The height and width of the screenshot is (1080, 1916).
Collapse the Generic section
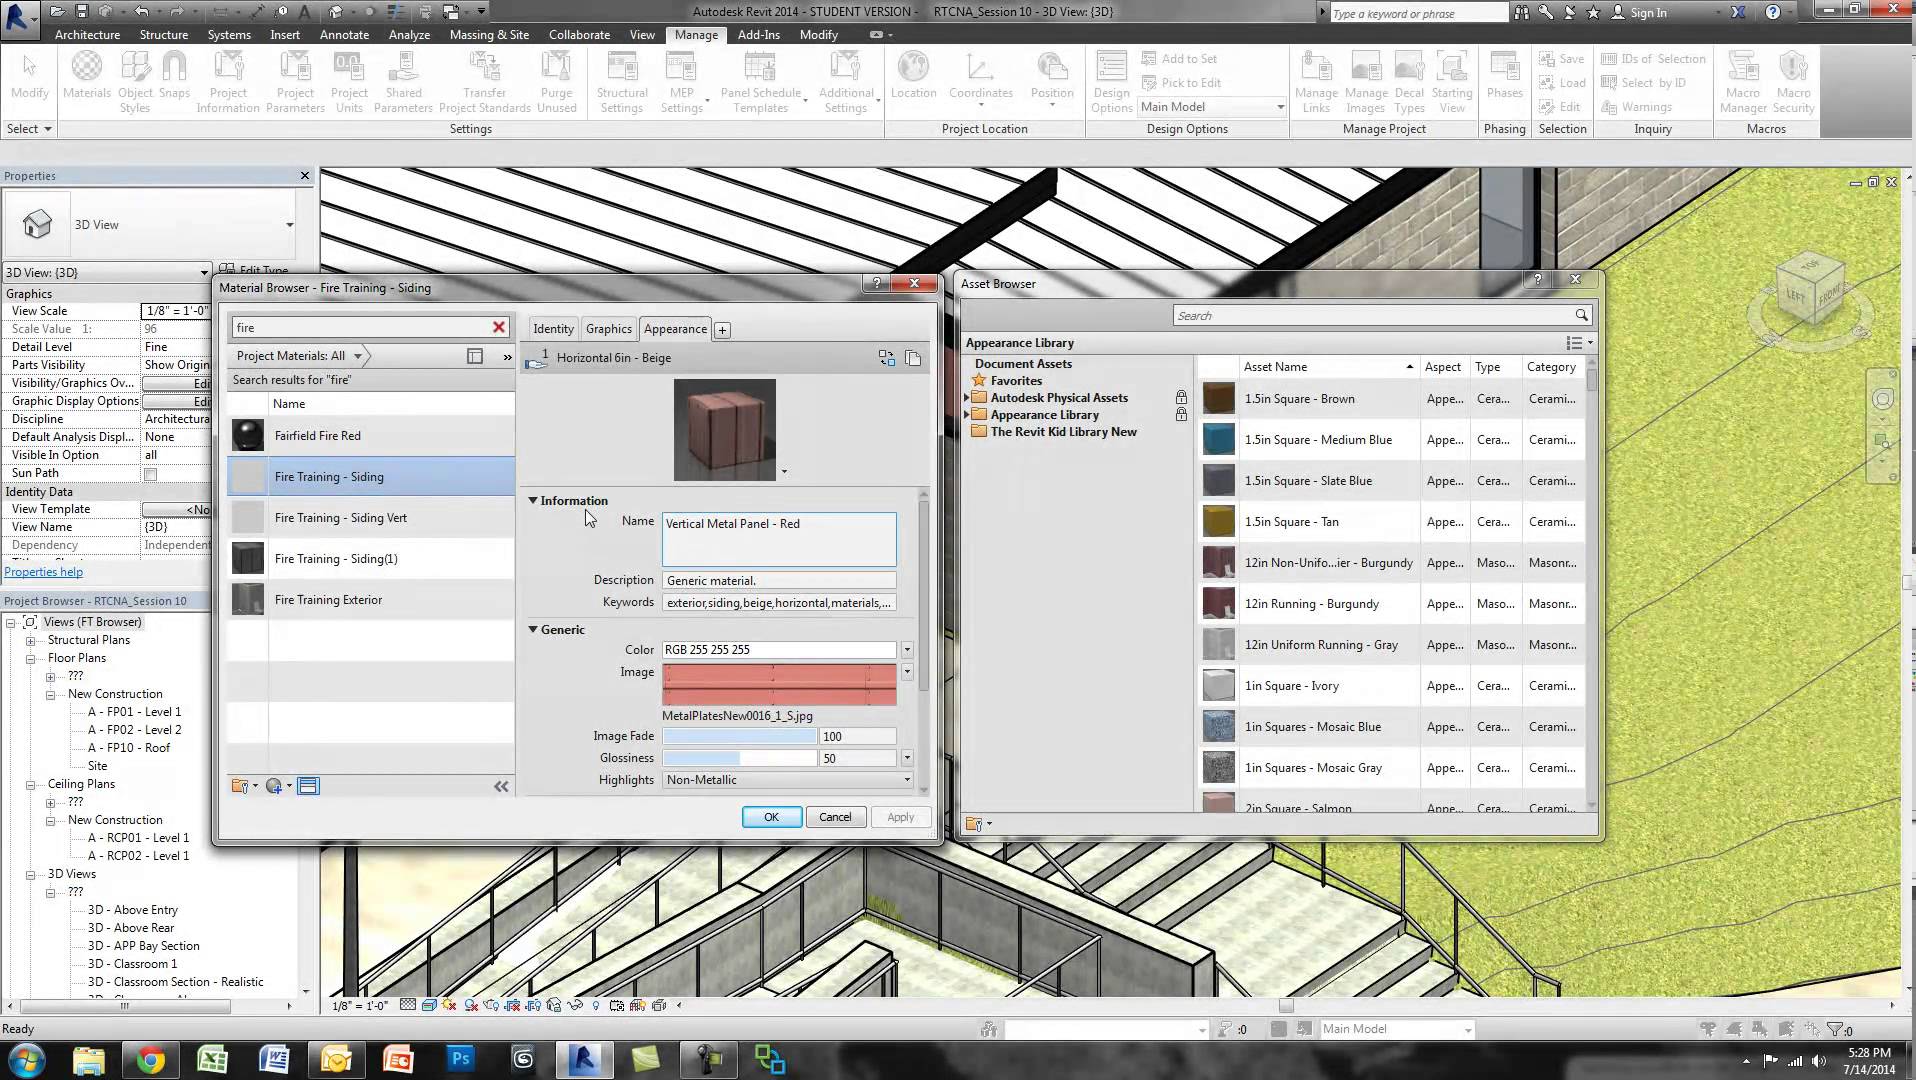pos(533,630)
